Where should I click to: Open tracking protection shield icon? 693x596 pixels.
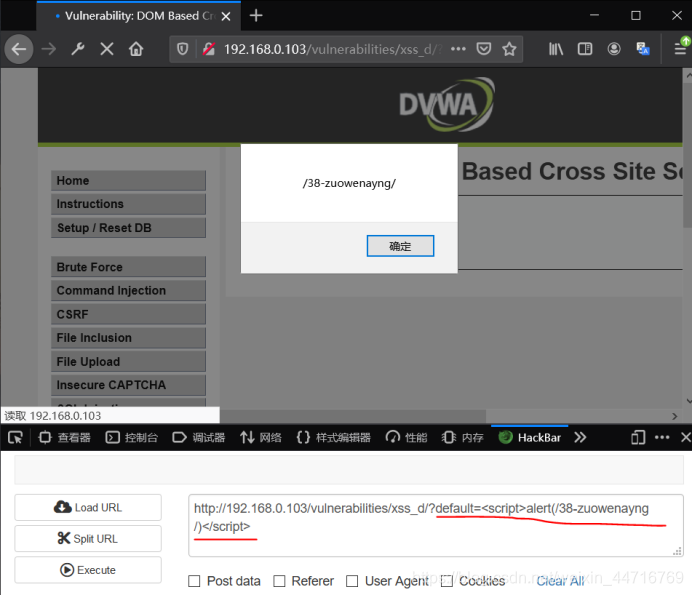point(183,49)
